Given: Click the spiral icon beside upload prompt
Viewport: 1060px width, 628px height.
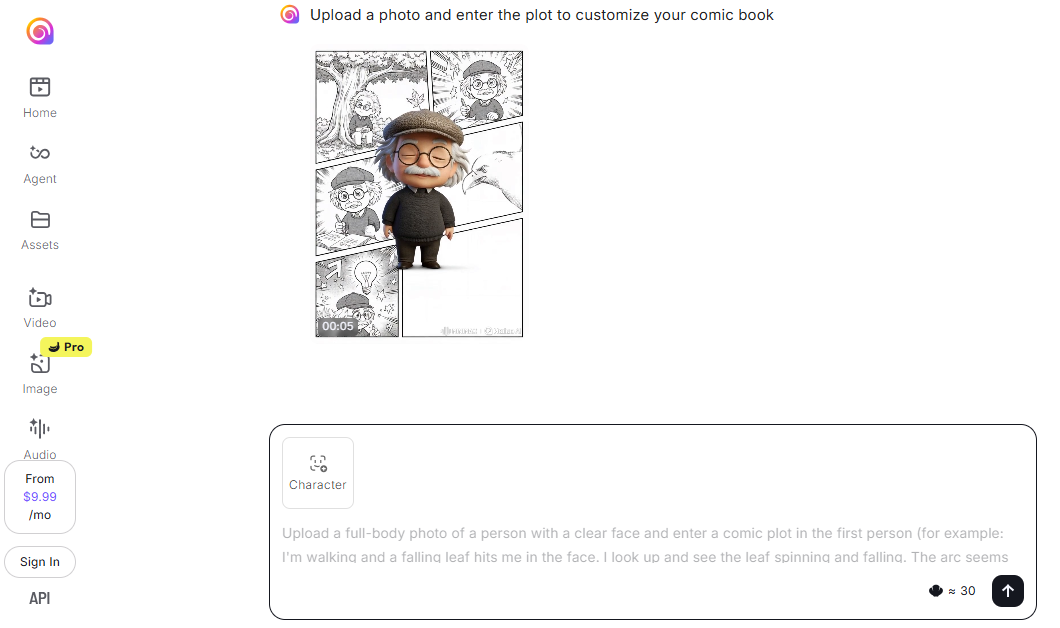Looking at the screenshot, I should point(290,14).
